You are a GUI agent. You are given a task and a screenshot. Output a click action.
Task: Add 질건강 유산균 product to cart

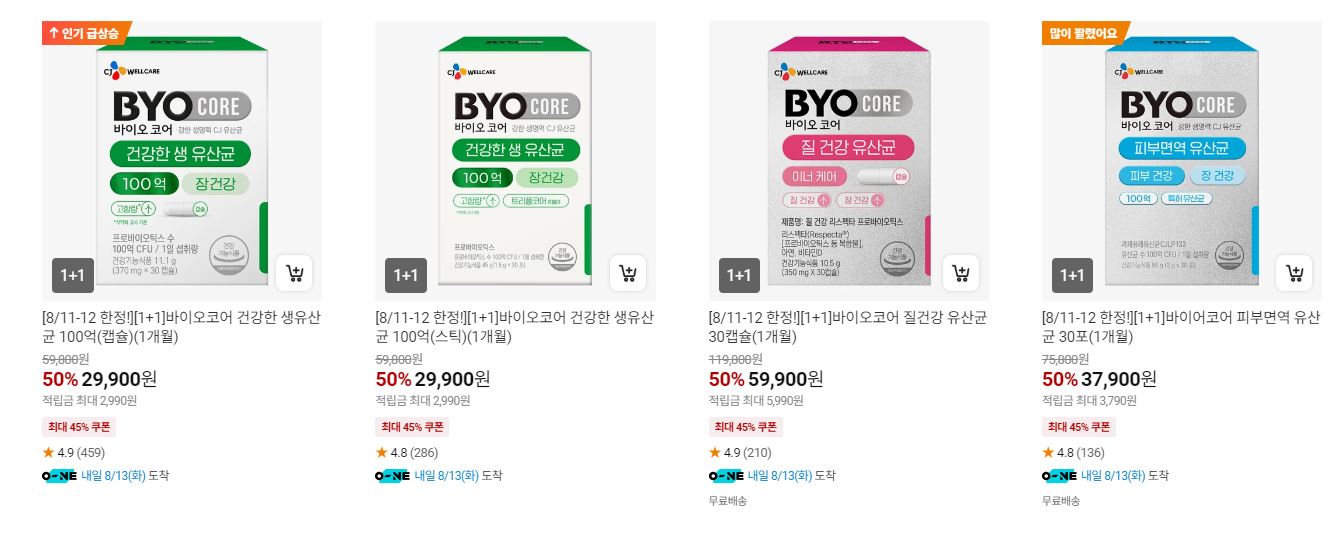pyautogui.click(x=961, y=273)
